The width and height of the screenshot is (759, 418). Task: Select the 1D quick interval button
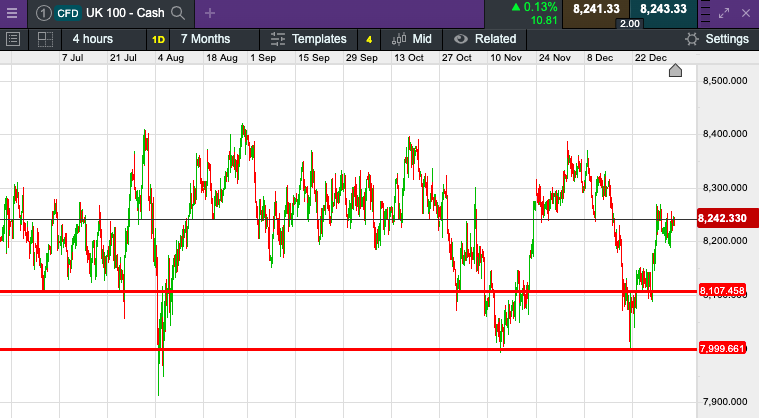point(158,40)
